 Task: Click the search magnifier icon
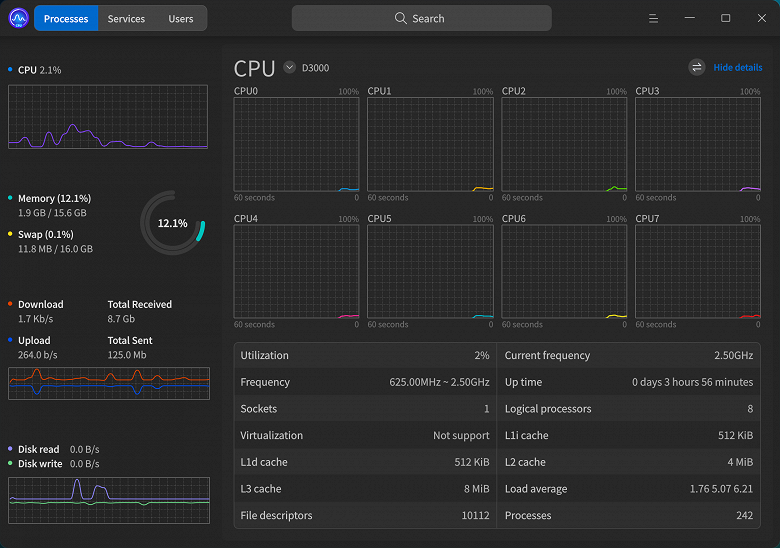(x=401, y=18)
